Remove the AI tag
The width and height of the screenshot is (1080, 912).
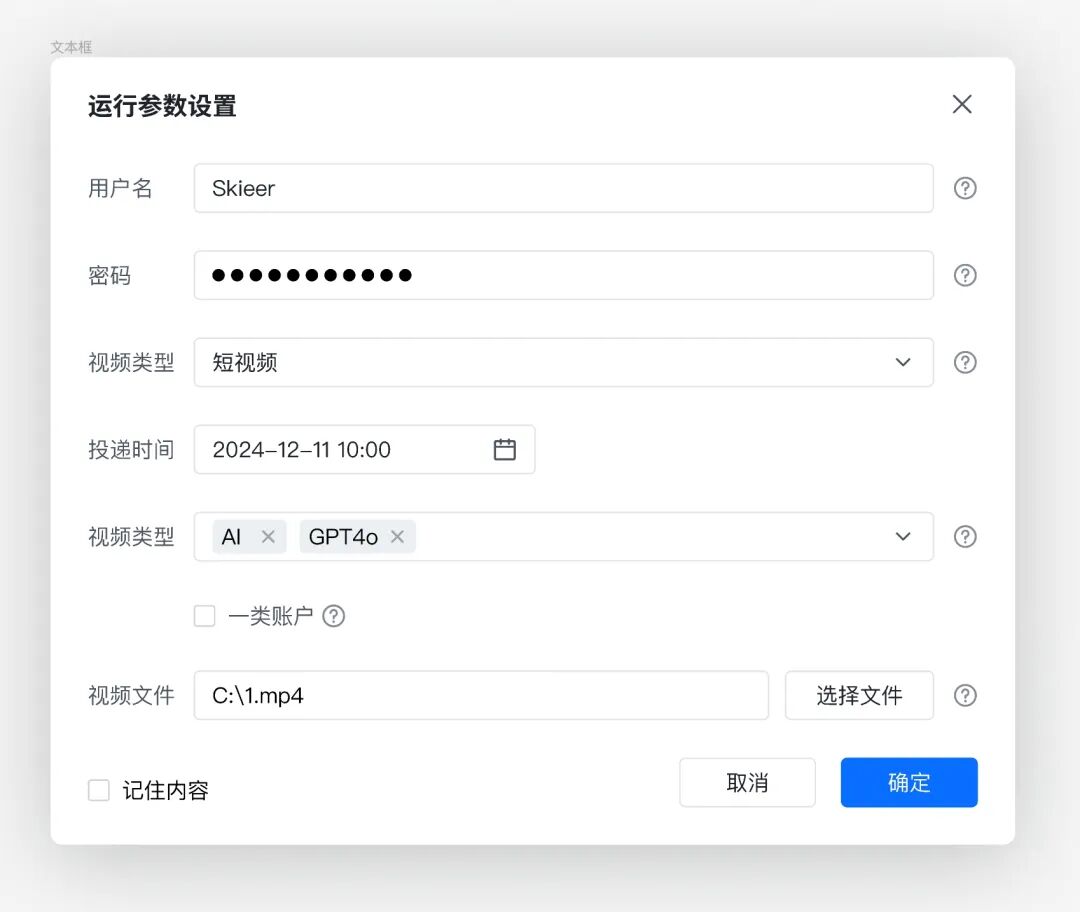click(267, 537)
